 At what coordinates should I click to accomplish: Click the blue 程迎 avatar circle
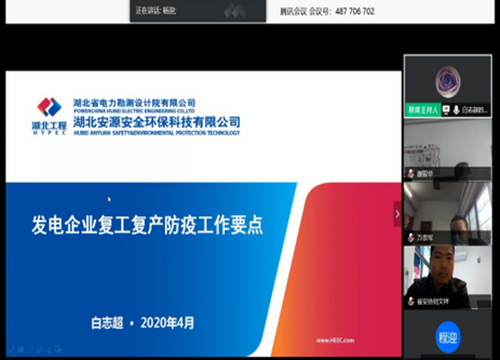click(448, 337)
